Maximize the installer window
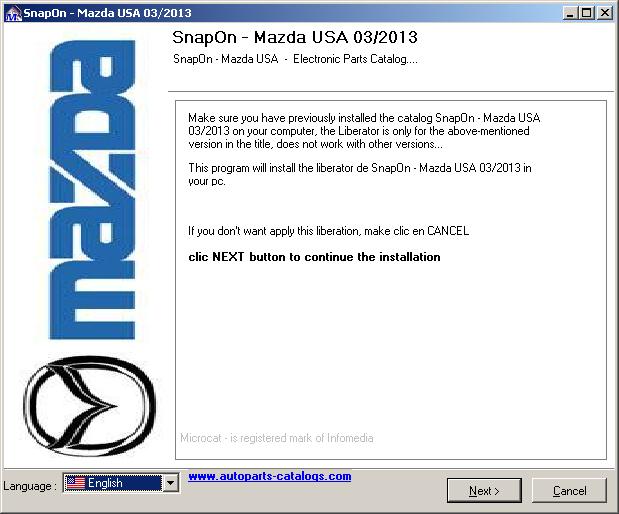Image resolution: width=619 pixels, height=514 pixels. (x=587, y=13)
